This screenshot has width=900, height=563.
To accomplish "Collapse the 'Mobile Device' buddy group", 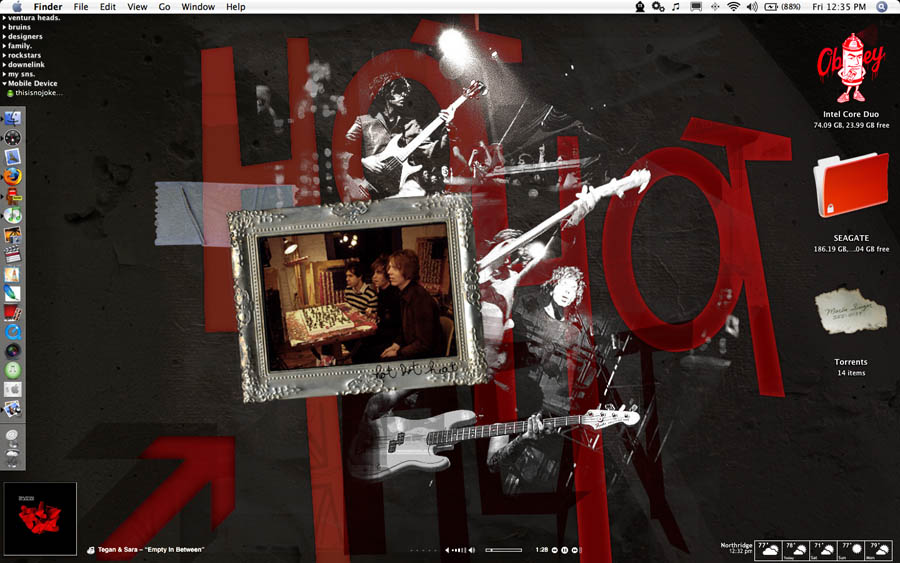I will click(x=4, y=84).
